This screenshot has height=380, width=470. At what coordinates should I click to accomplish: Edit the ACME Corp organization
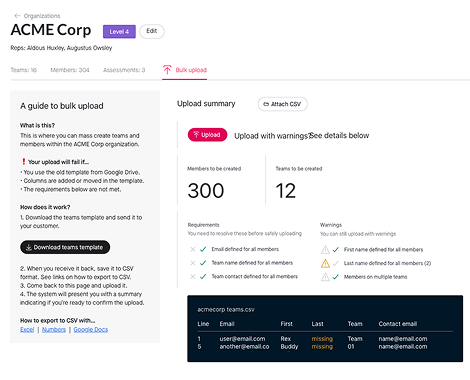tap(152, 31)
